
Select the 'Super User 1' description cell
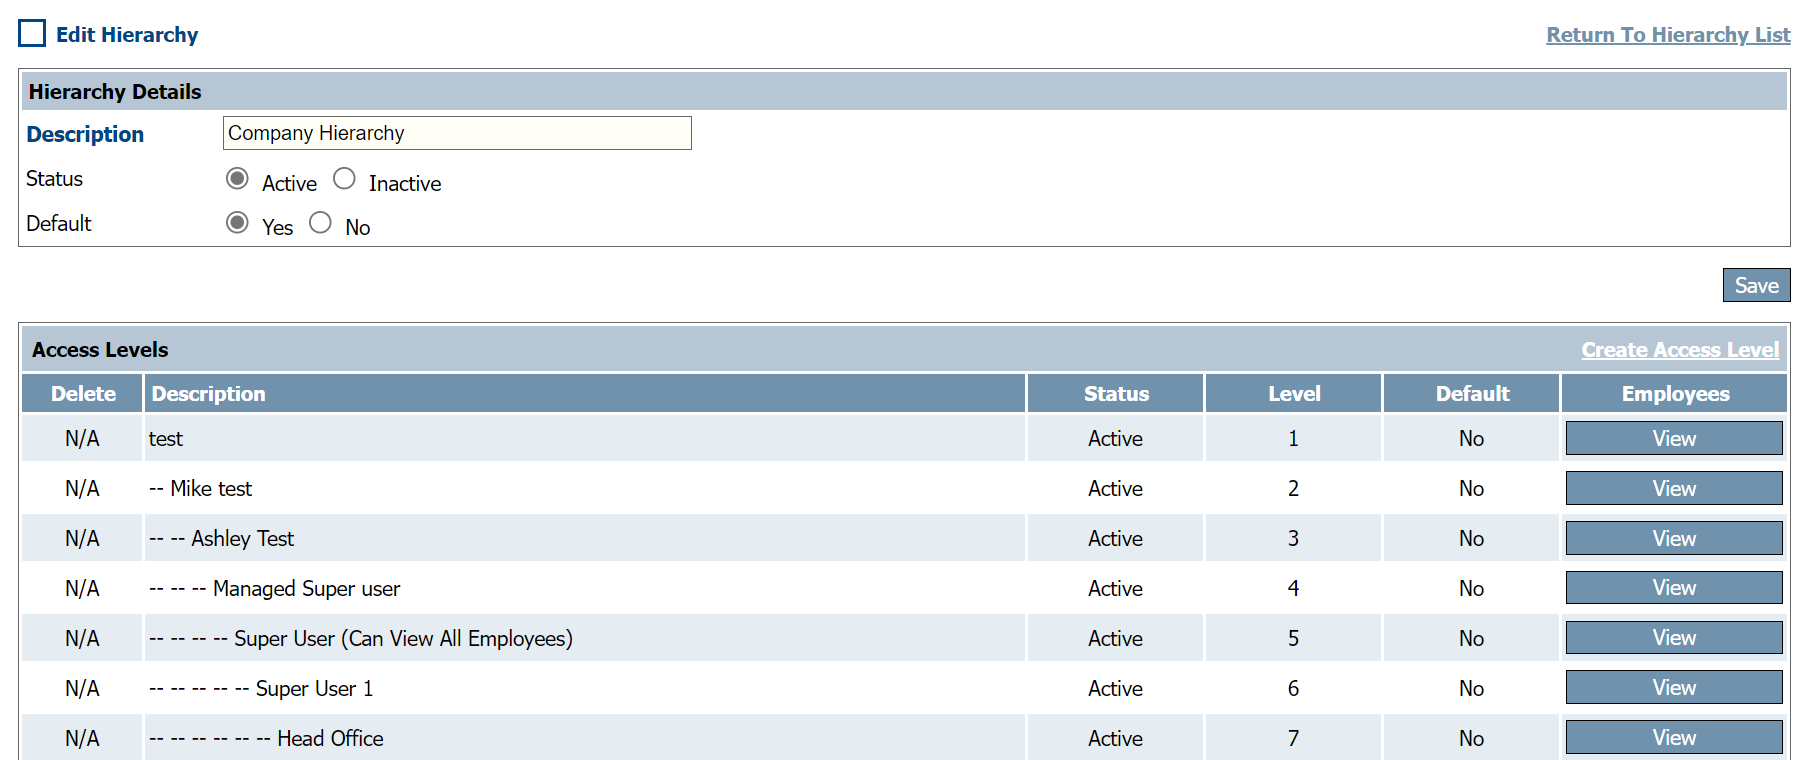[585, 688]
